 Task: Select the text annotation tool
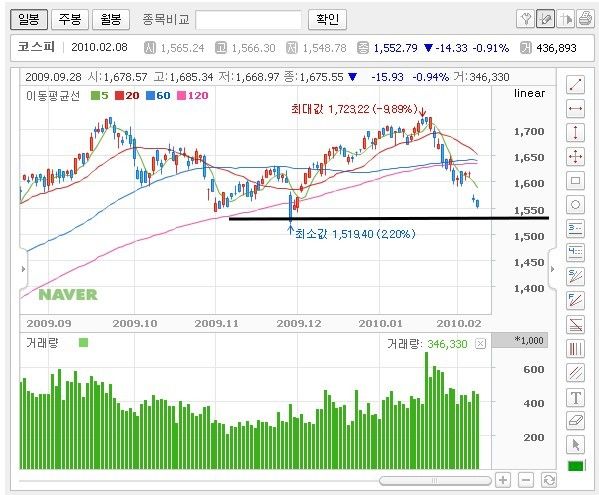pos(575,397)
